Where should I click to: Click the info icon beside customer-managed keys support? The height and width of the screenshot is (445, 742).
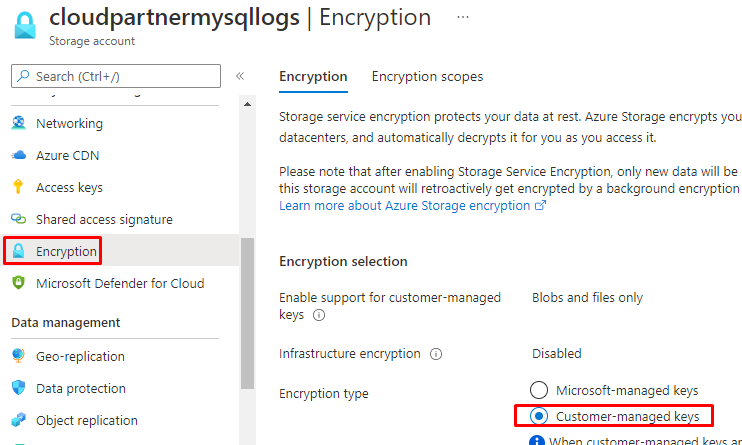click(319, 314)
